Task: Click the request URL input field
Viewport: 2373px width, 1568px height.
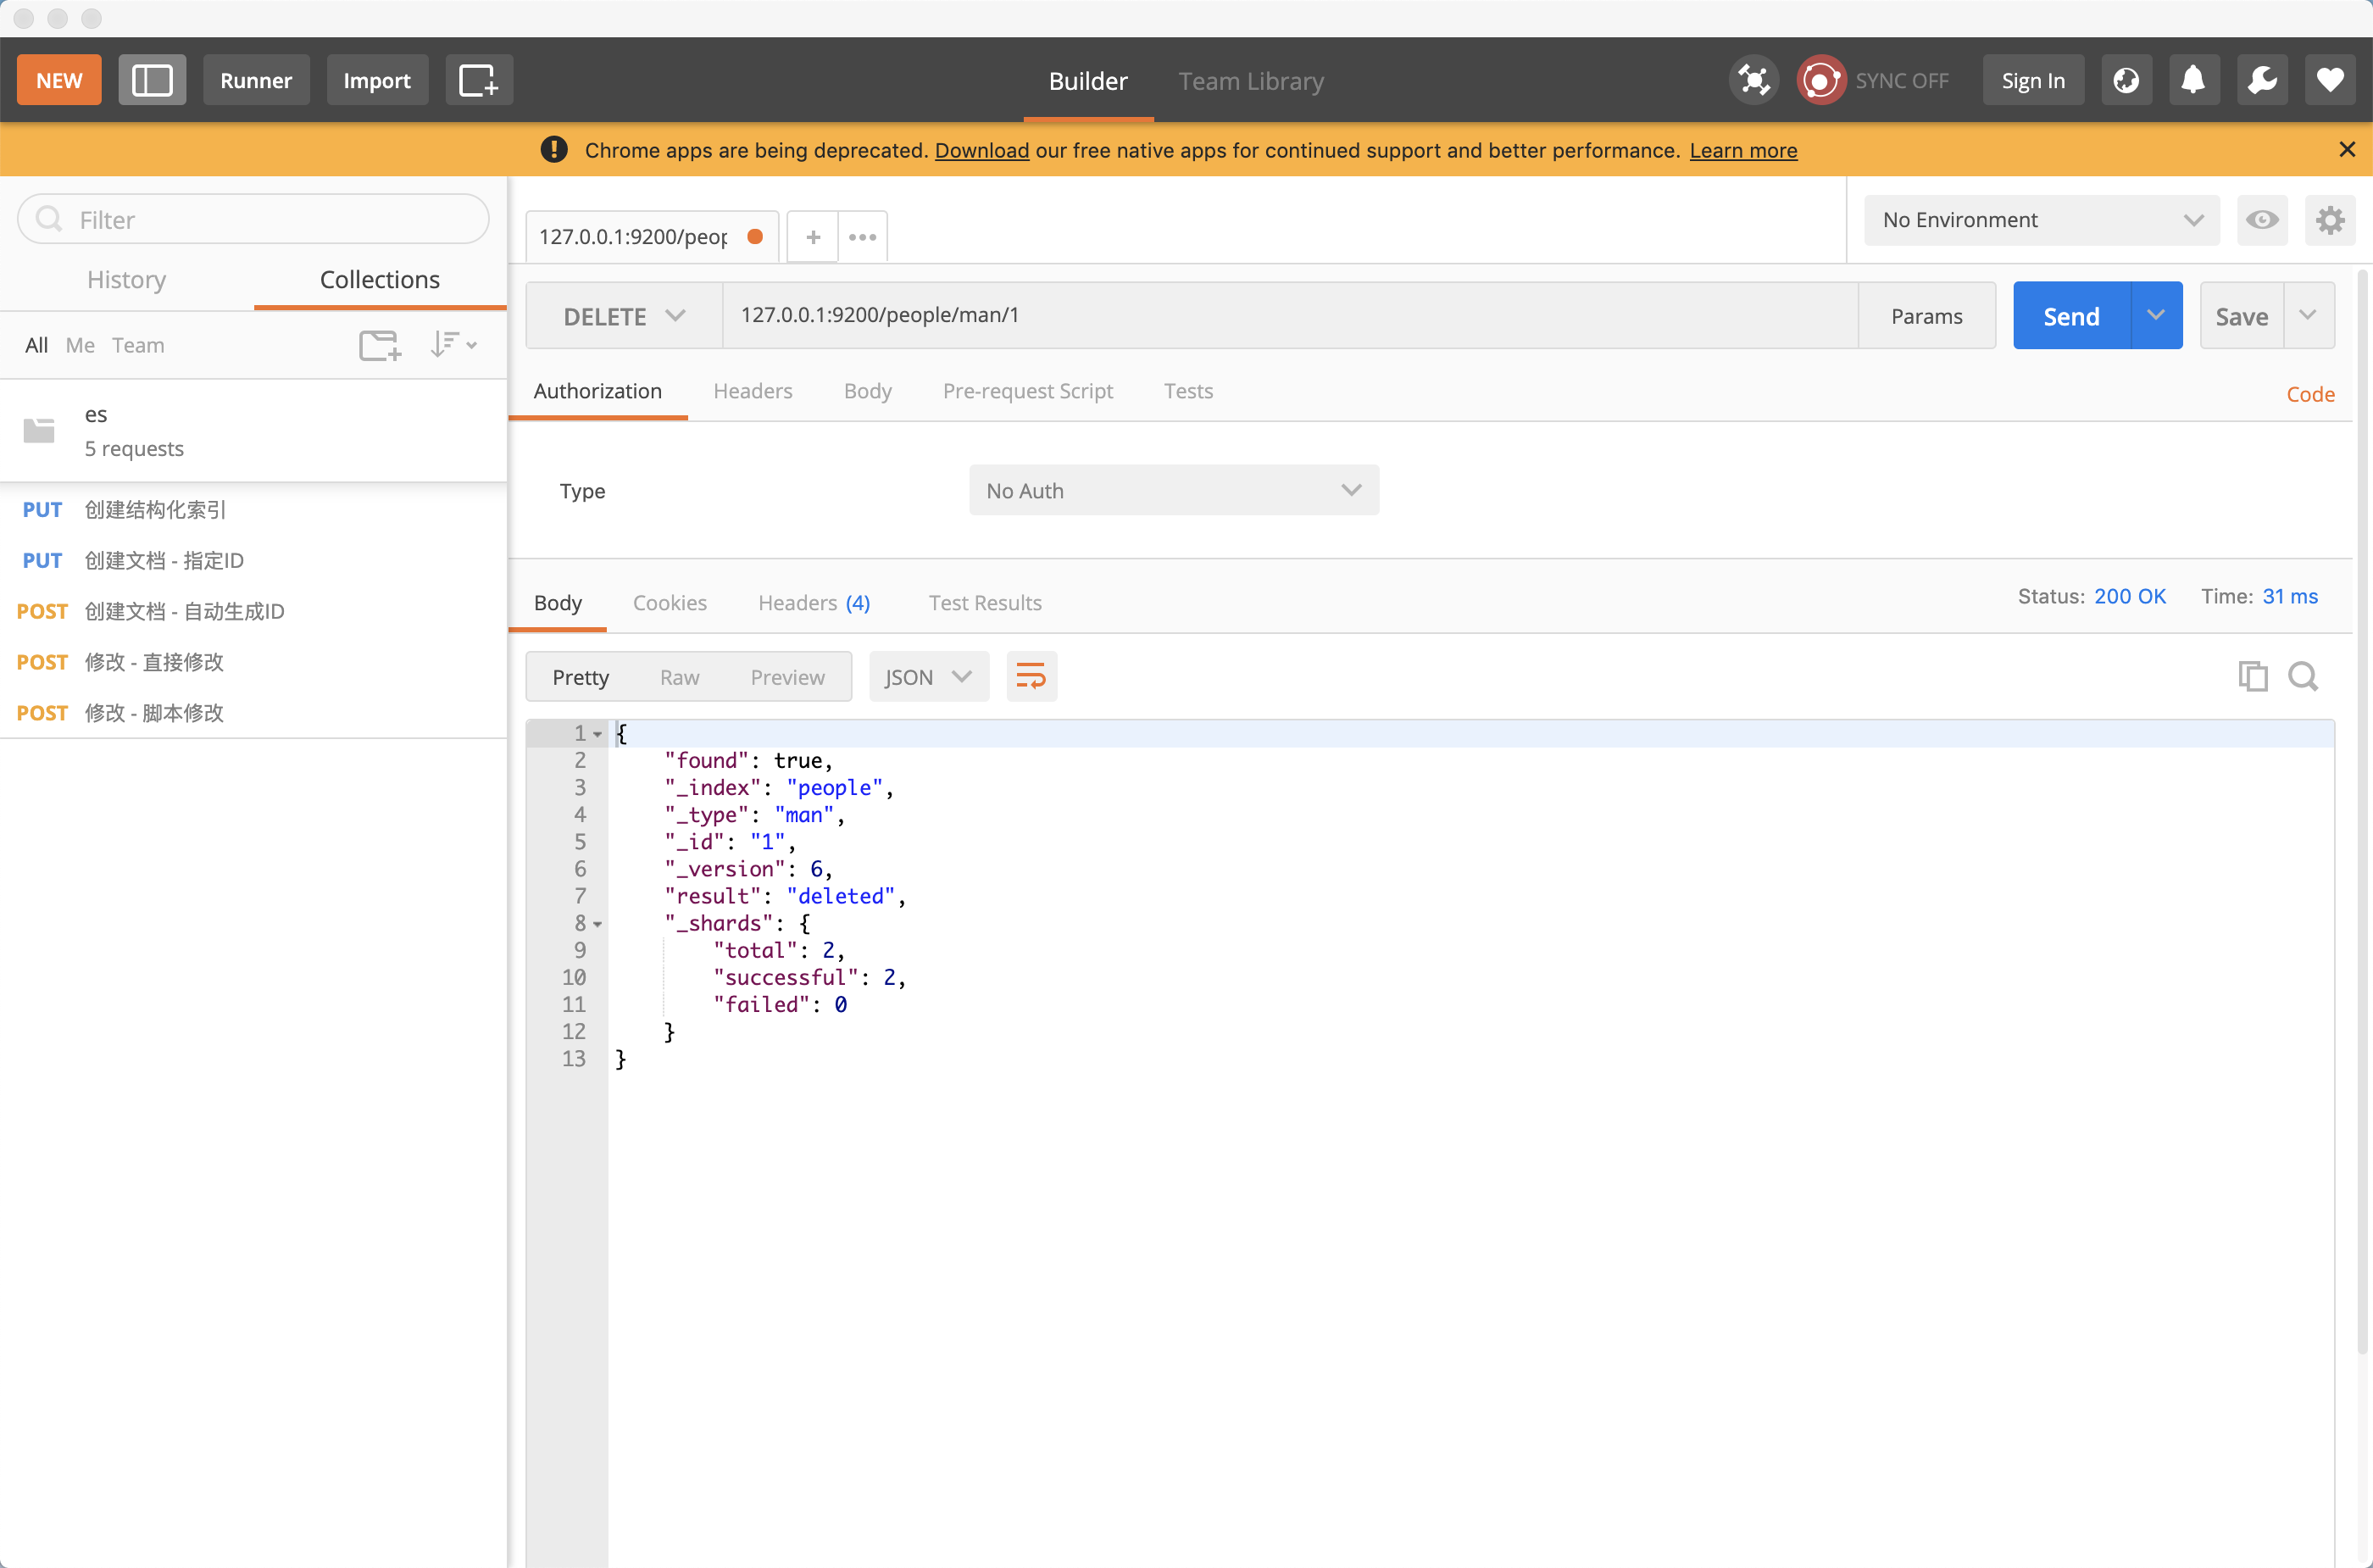Action: (x=1290, y=315)
